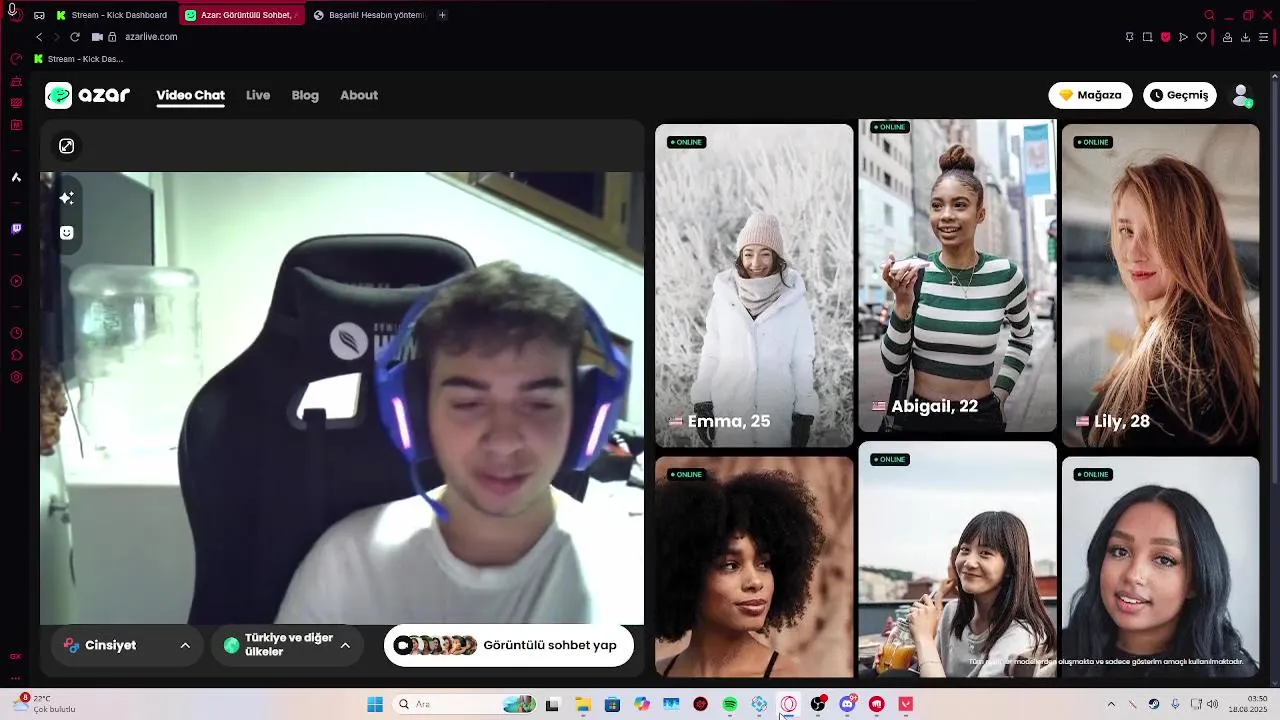Open weather widget showing 22°C
This screenshot has width=1280, height=720.
[x=47, y=704]
